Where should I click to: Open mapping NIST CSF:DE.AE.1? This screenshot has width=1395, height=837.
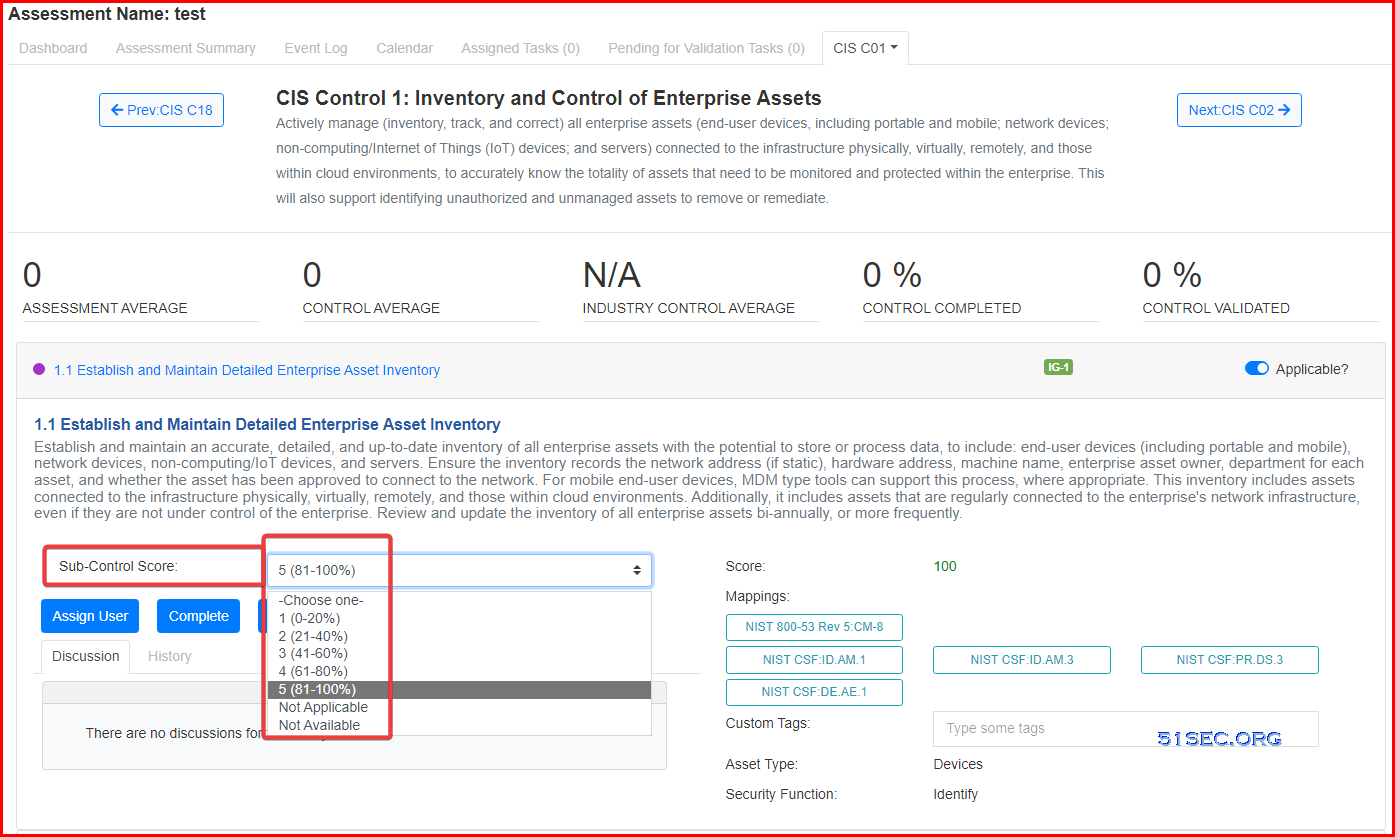coord(814,692)
